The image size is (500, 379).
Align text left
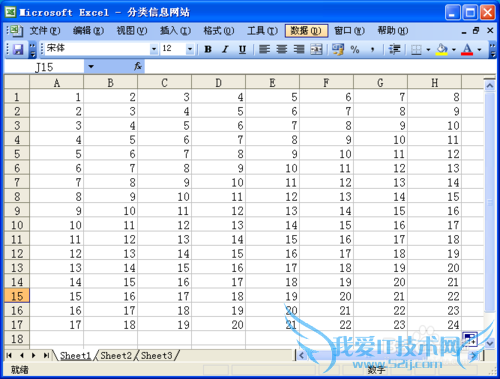264,50
